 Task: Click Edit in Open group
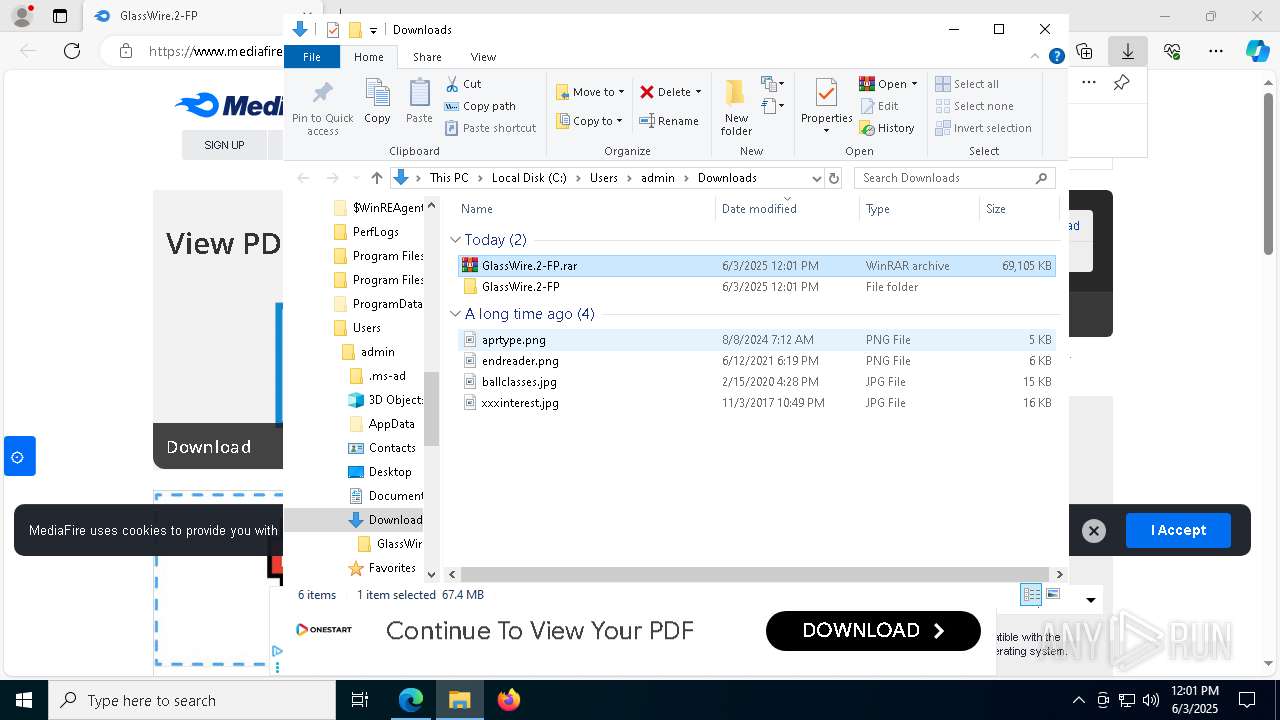click(879, 106)
